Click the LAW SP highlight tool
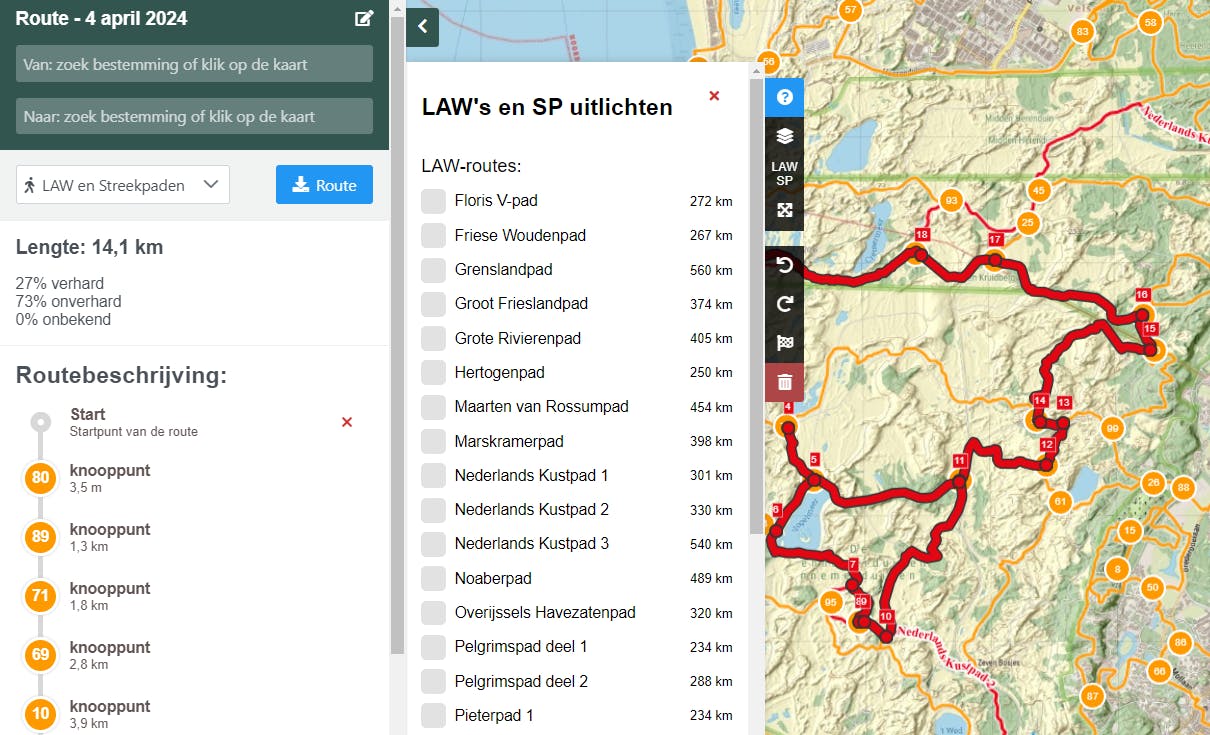The height and width of the screenshot is (735, 1210). pos(784,172)
